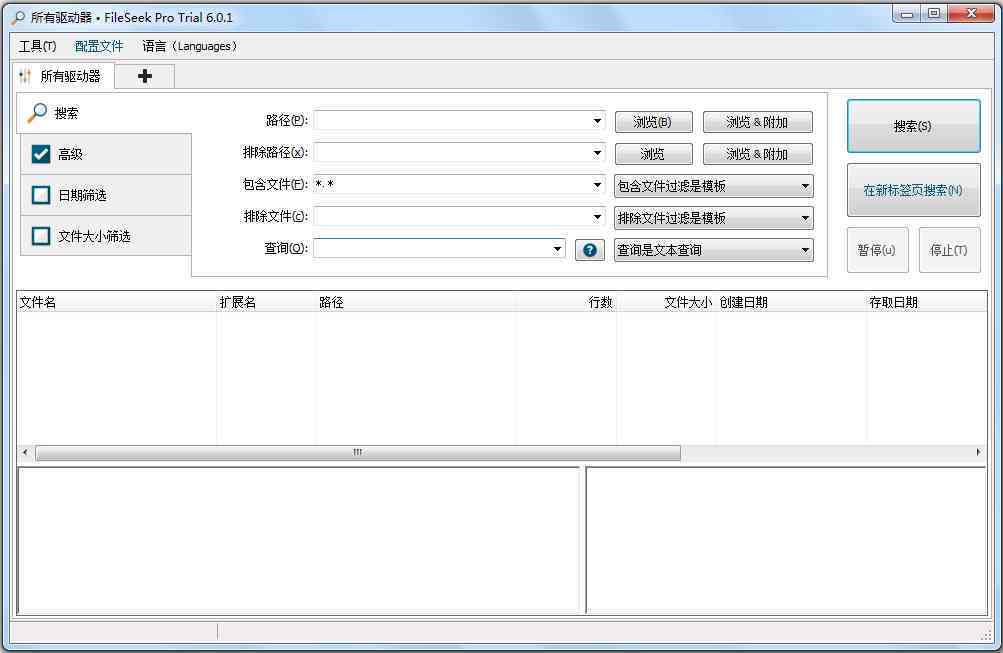
Task: Minimize the FileSeek window
Action: point(906,14)
